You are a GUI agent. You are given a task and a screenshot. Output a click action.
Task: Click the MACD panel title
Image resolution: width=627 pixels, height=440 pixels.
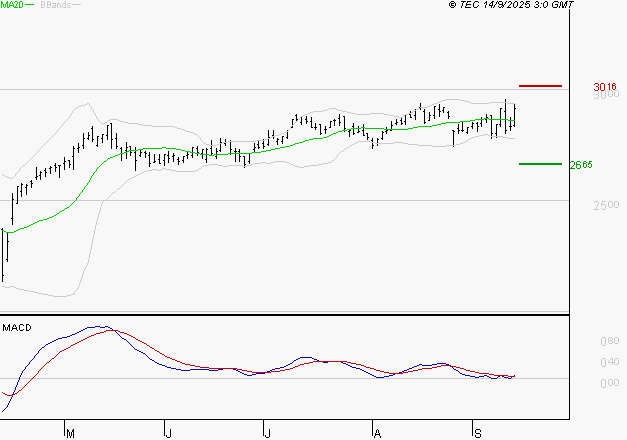(x=17, y=328)
